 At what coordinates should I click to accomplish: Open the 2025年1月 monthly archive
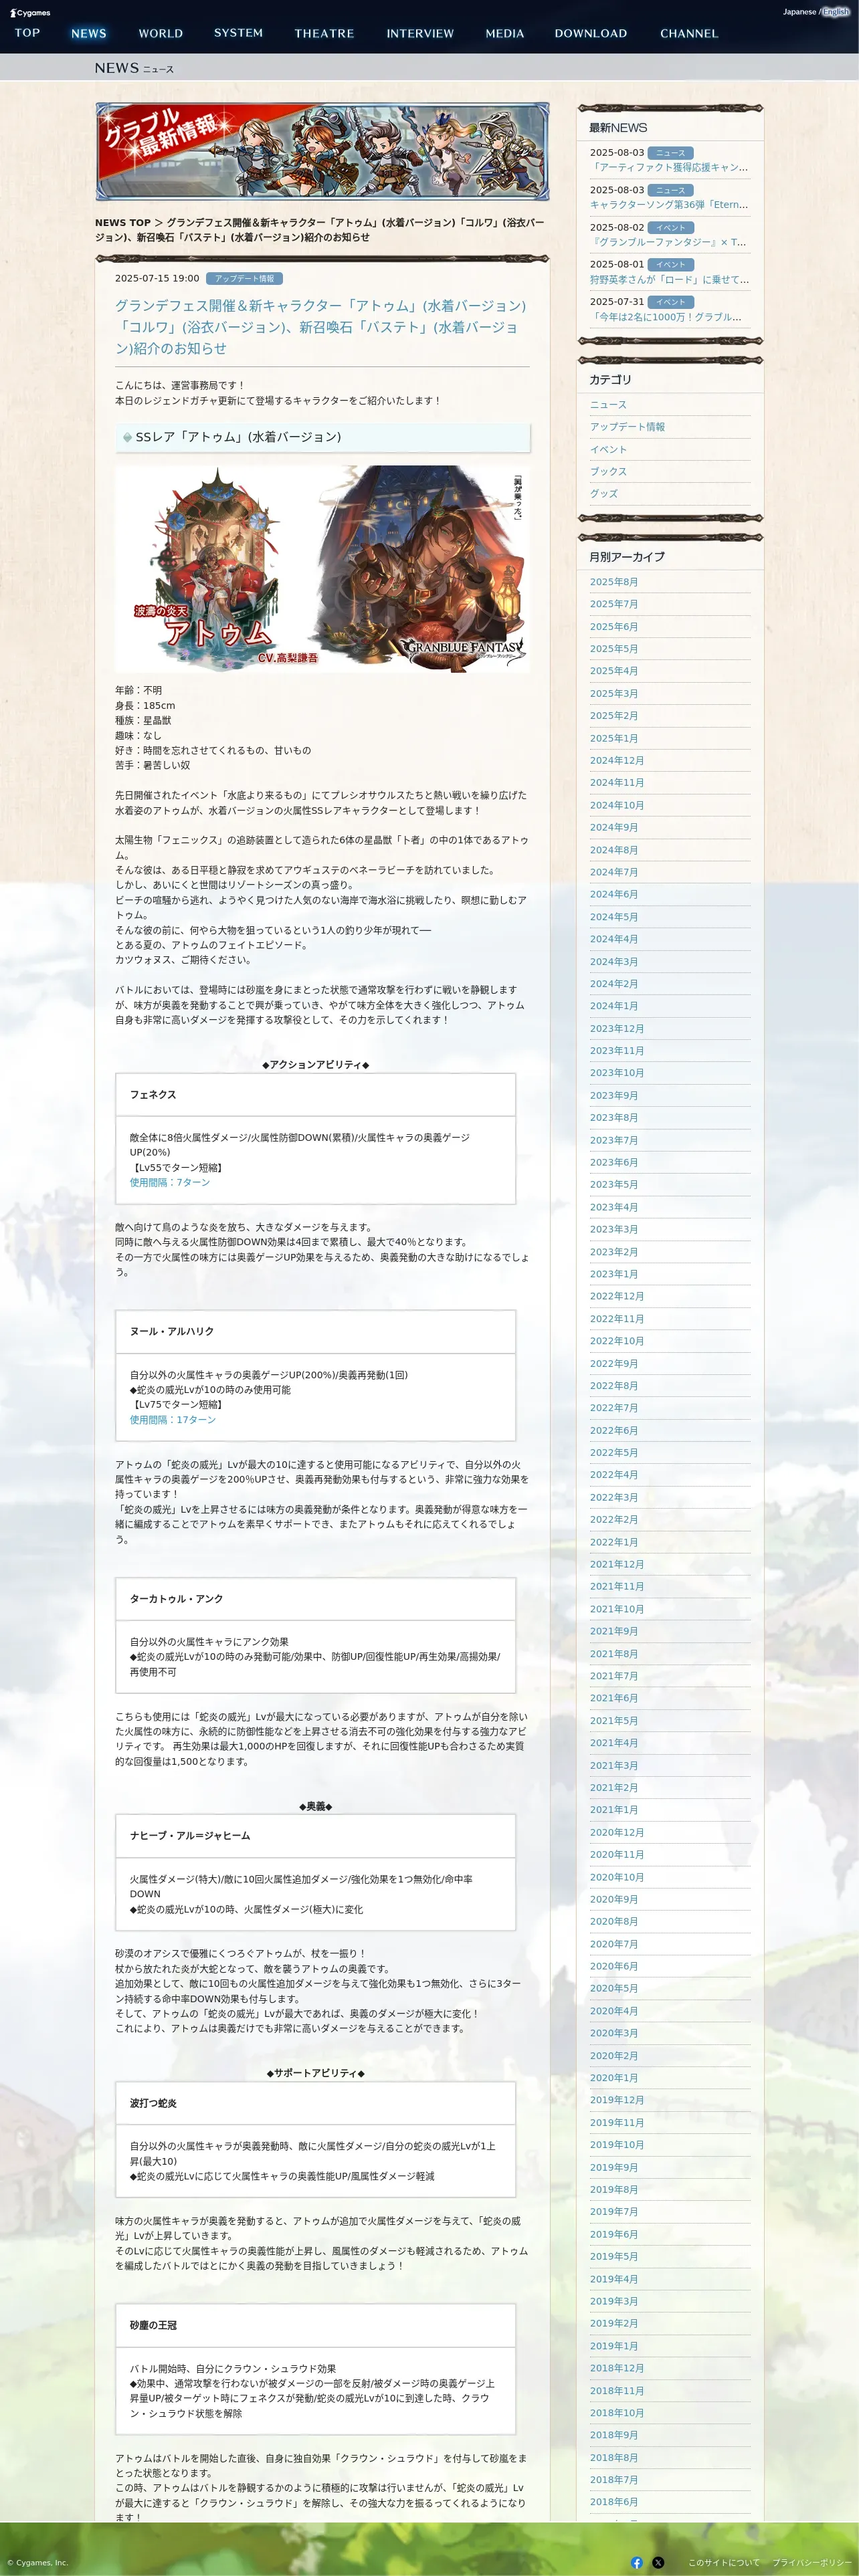click(613, 738)
